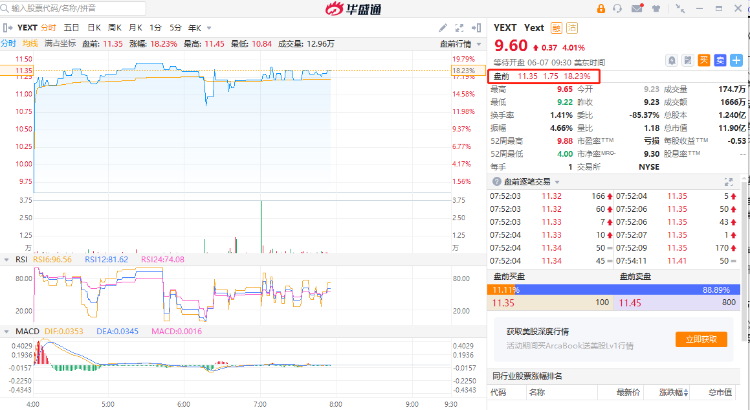Image resolution: width=750 pixels, height=410 pixels.
Task: Click the 52周最高 value 9.88
Action: pyautogui.click(x=564, y=141)
